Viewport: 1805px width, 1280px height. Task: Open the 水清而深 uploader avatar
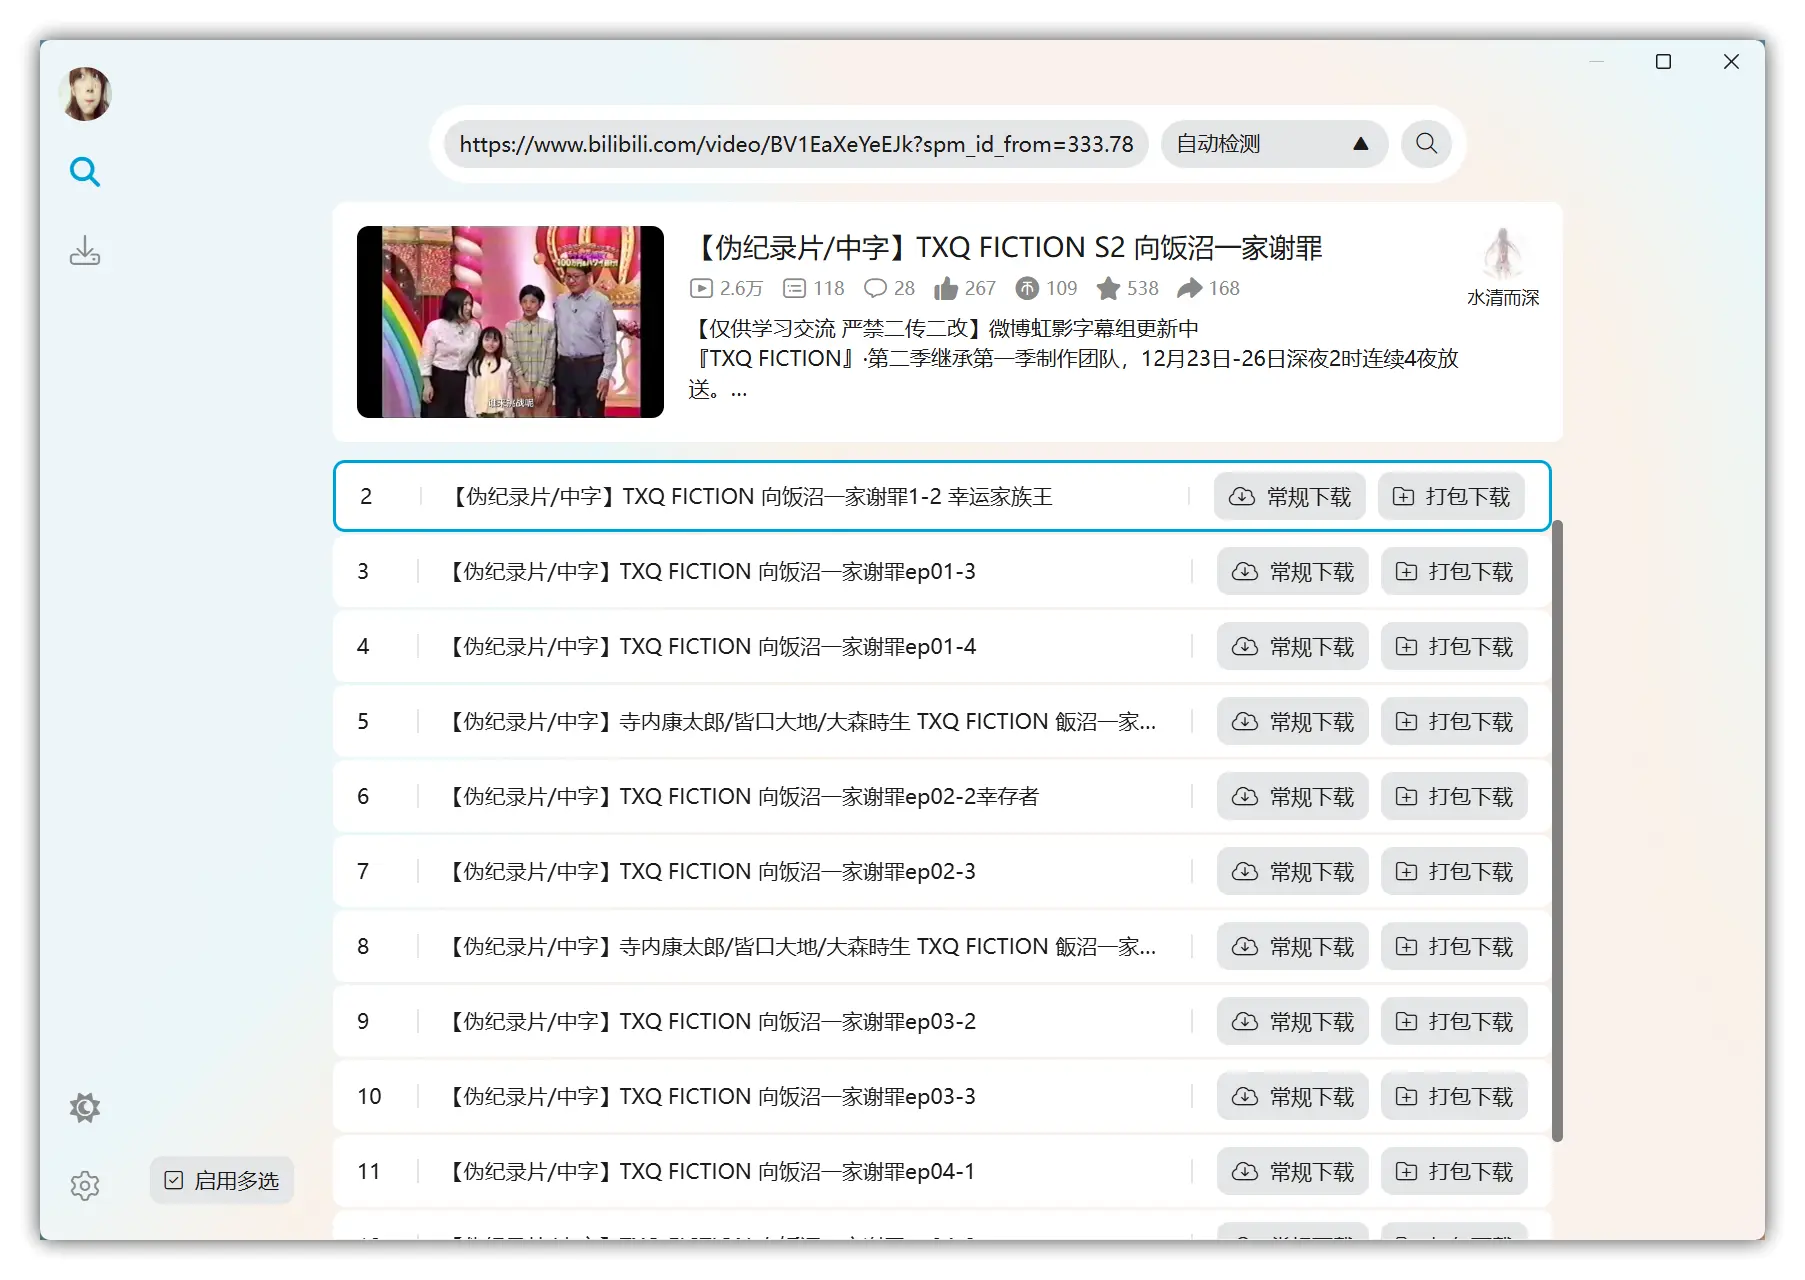coord(1502,254)
